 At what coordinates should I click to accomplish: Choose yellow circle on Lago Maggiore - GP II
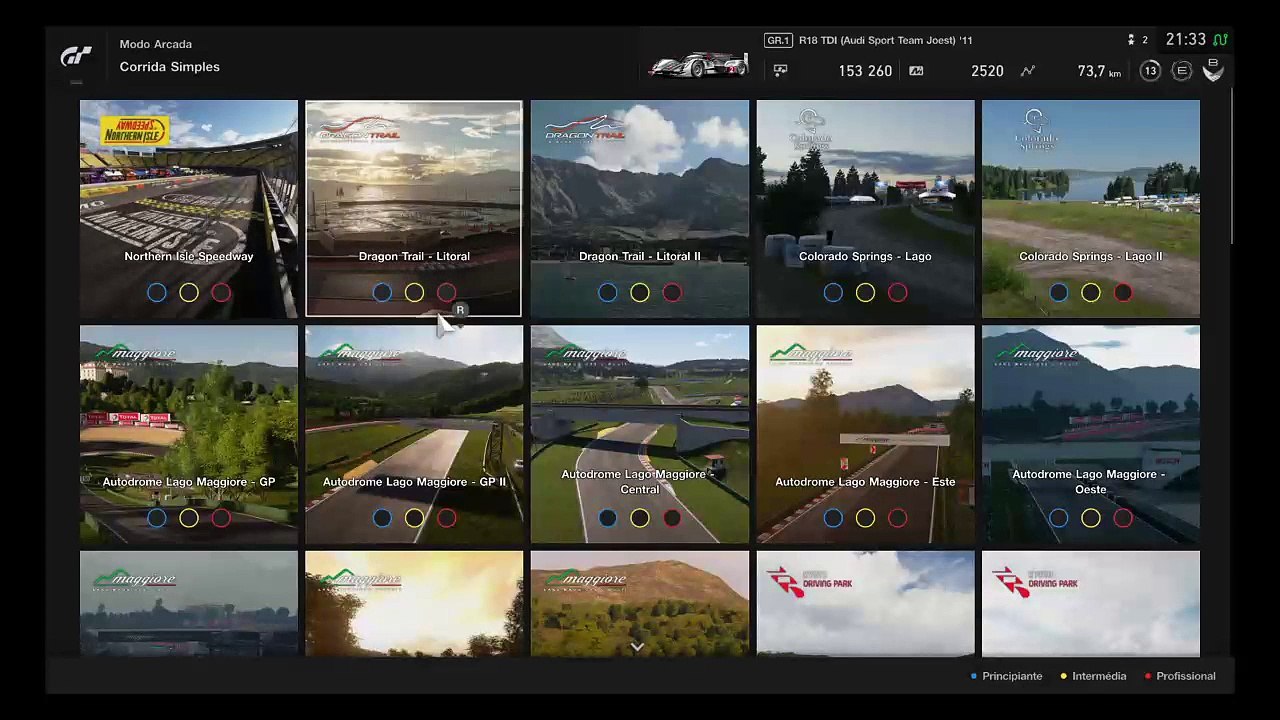point(414,518)
